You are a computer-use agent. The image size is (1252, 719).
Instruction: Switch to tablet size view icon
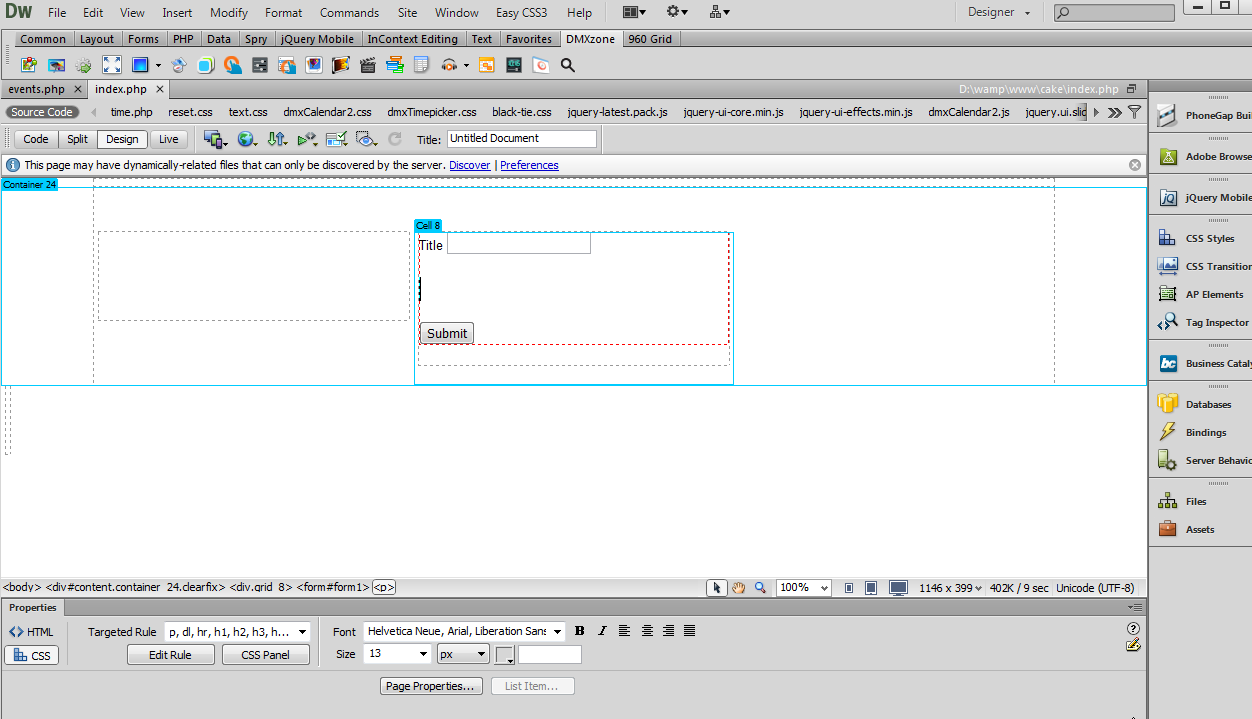(871, 588)
